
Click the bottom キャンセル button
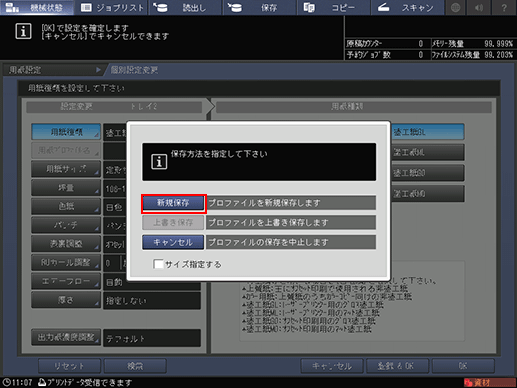point(332,366)
